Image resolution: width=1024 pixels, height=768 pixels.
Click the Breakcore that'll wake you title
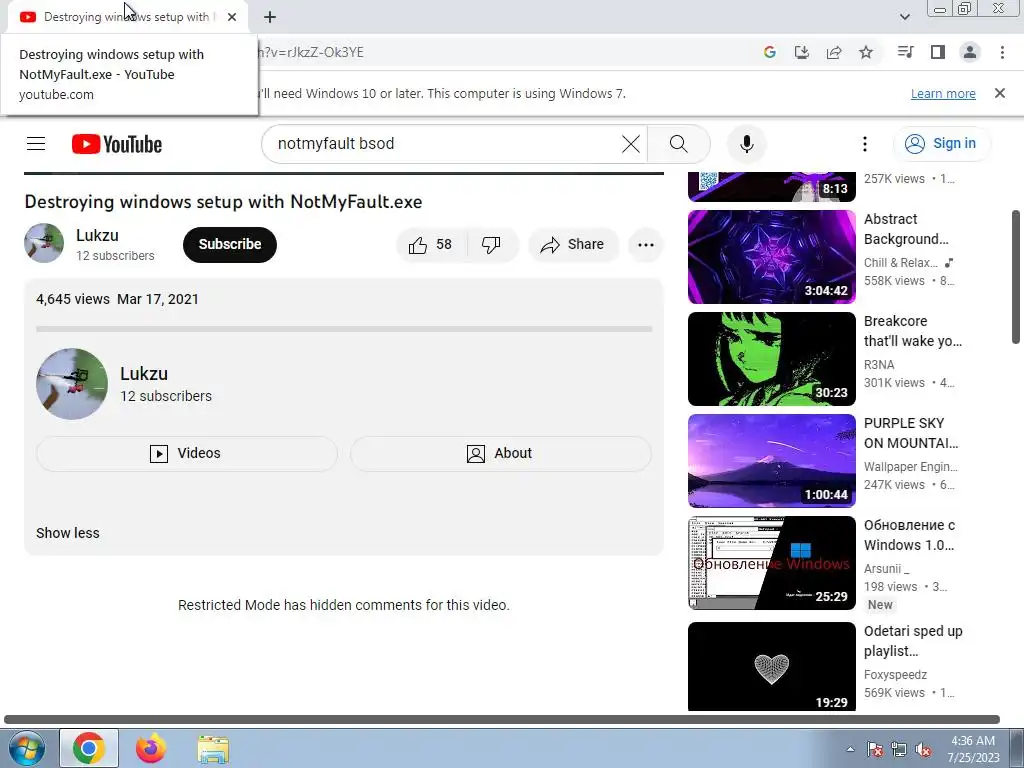pyautogui.click(x=912, y=330)
